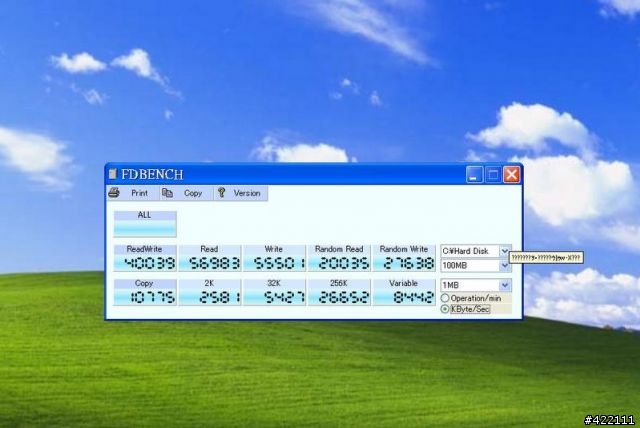Click the Copy toolbar button
Viewport: 640px width, 428px height.
pos(187,193)
